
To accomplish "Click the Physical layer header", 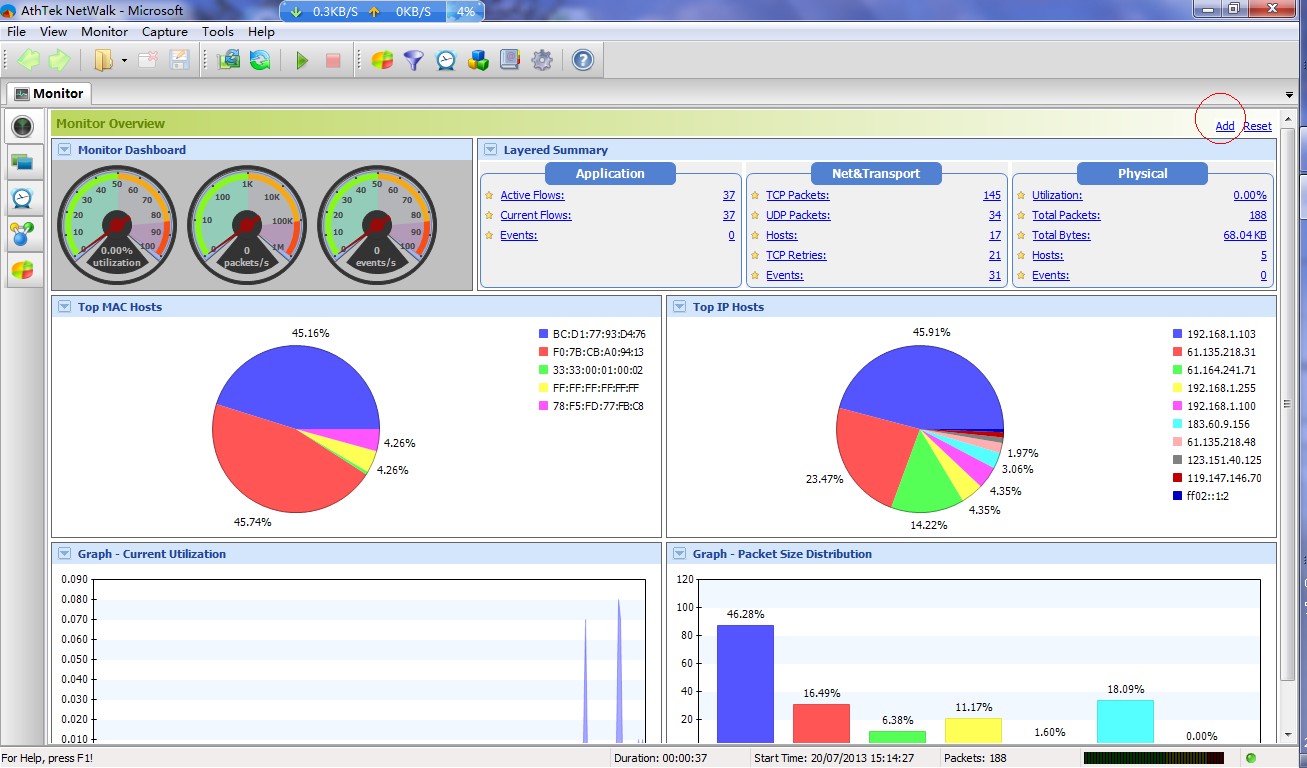I will pyautogui.click(x=1142, y=174).
